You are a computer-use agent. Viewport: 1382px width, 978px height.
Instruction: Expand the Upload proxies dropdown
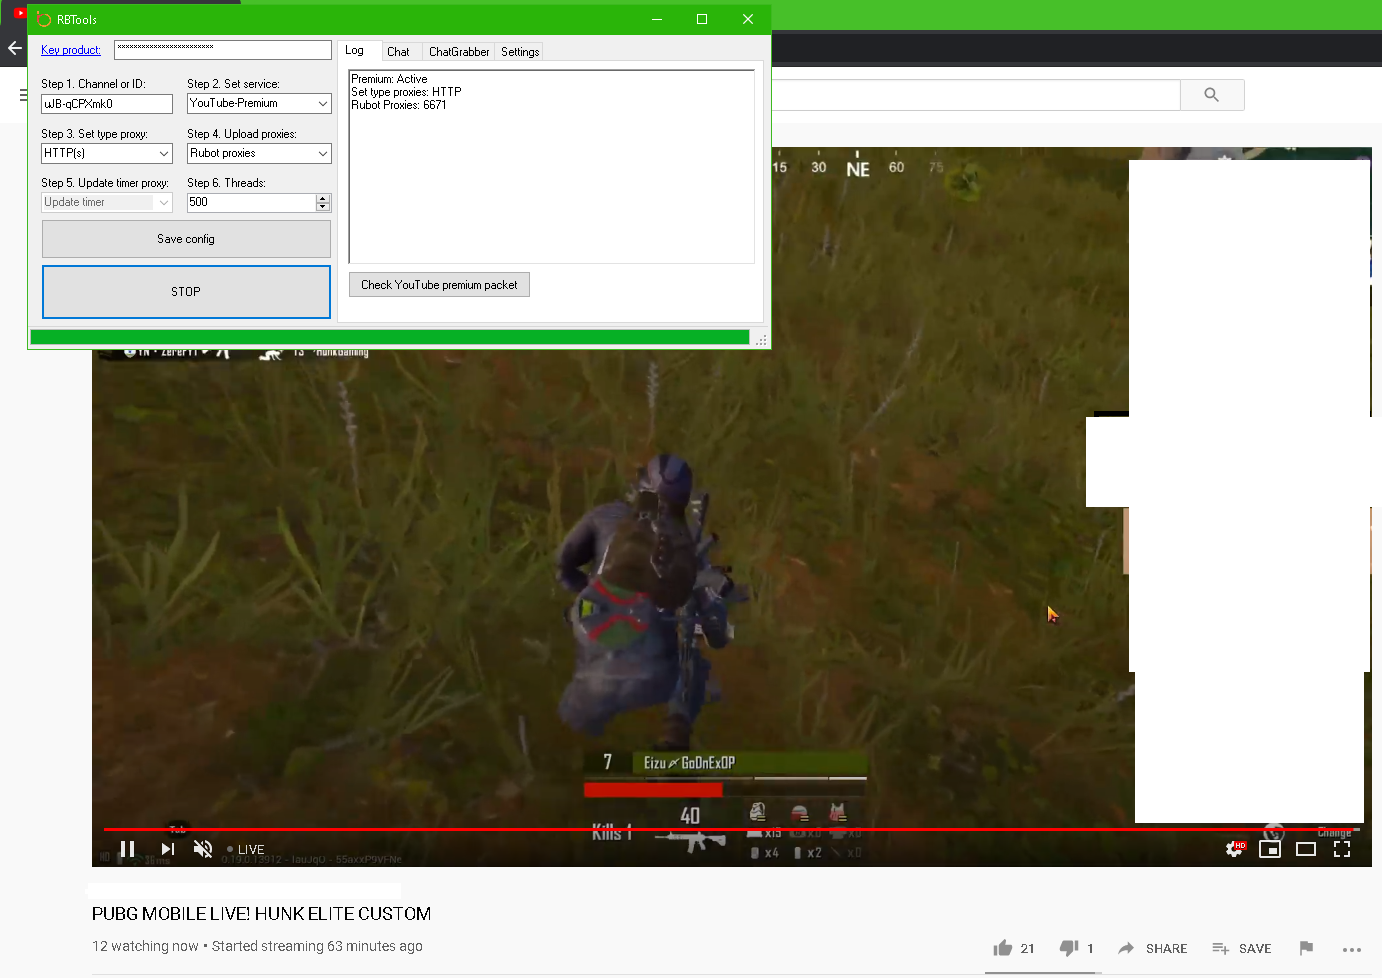[x=322, y=154]
